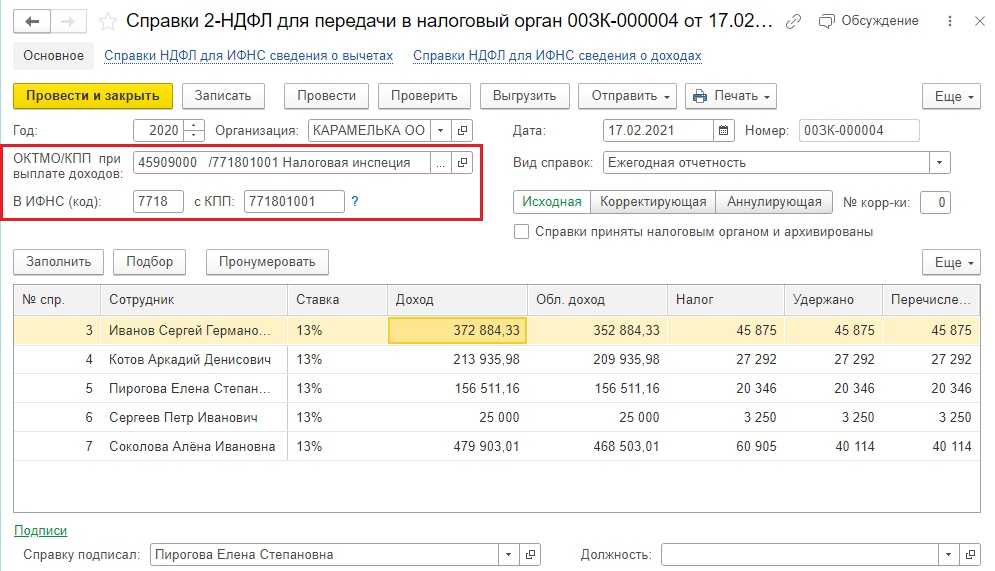Viewport: 995px width, 571px height.
Task: Enable 'Справки приняты налоговым органом' checkbox
Action: click(521, 232)
